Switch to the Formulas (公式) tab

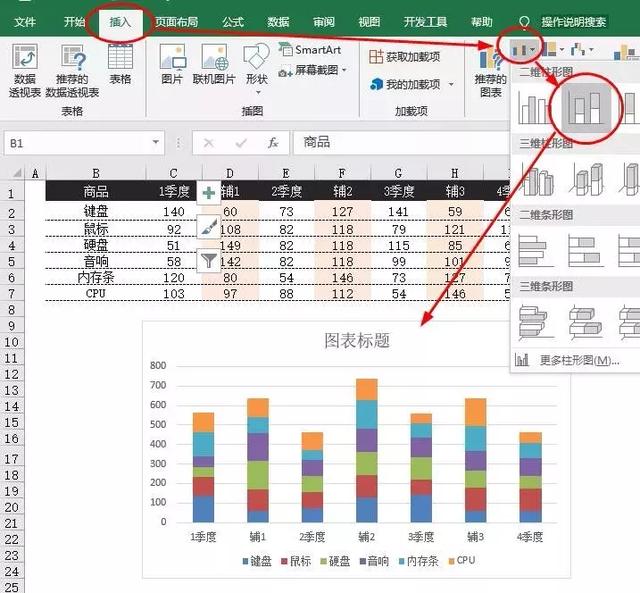click(233, 22)
